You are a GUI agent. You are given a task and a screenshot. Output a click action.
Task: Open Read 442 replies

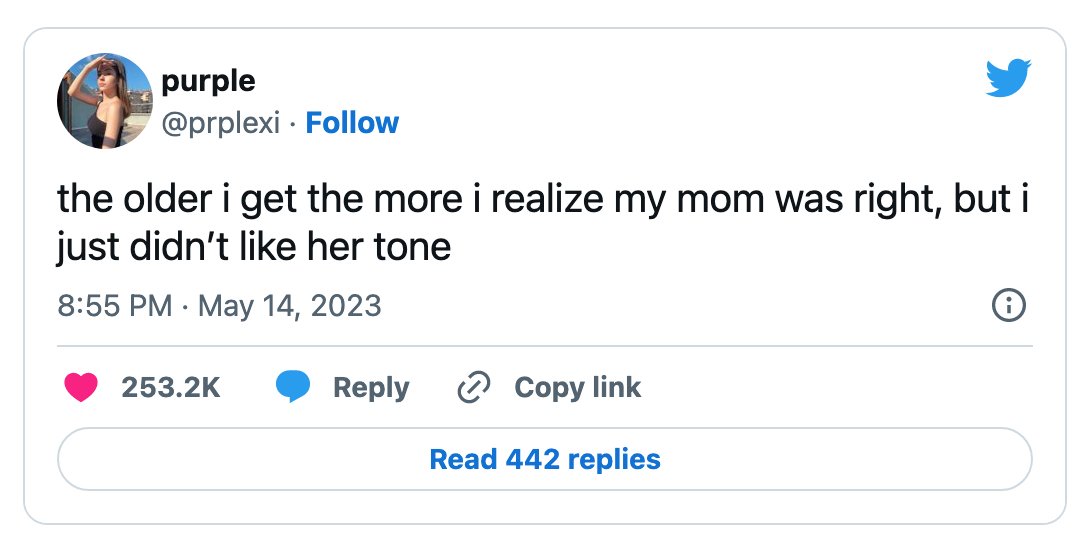coord(545,459)
